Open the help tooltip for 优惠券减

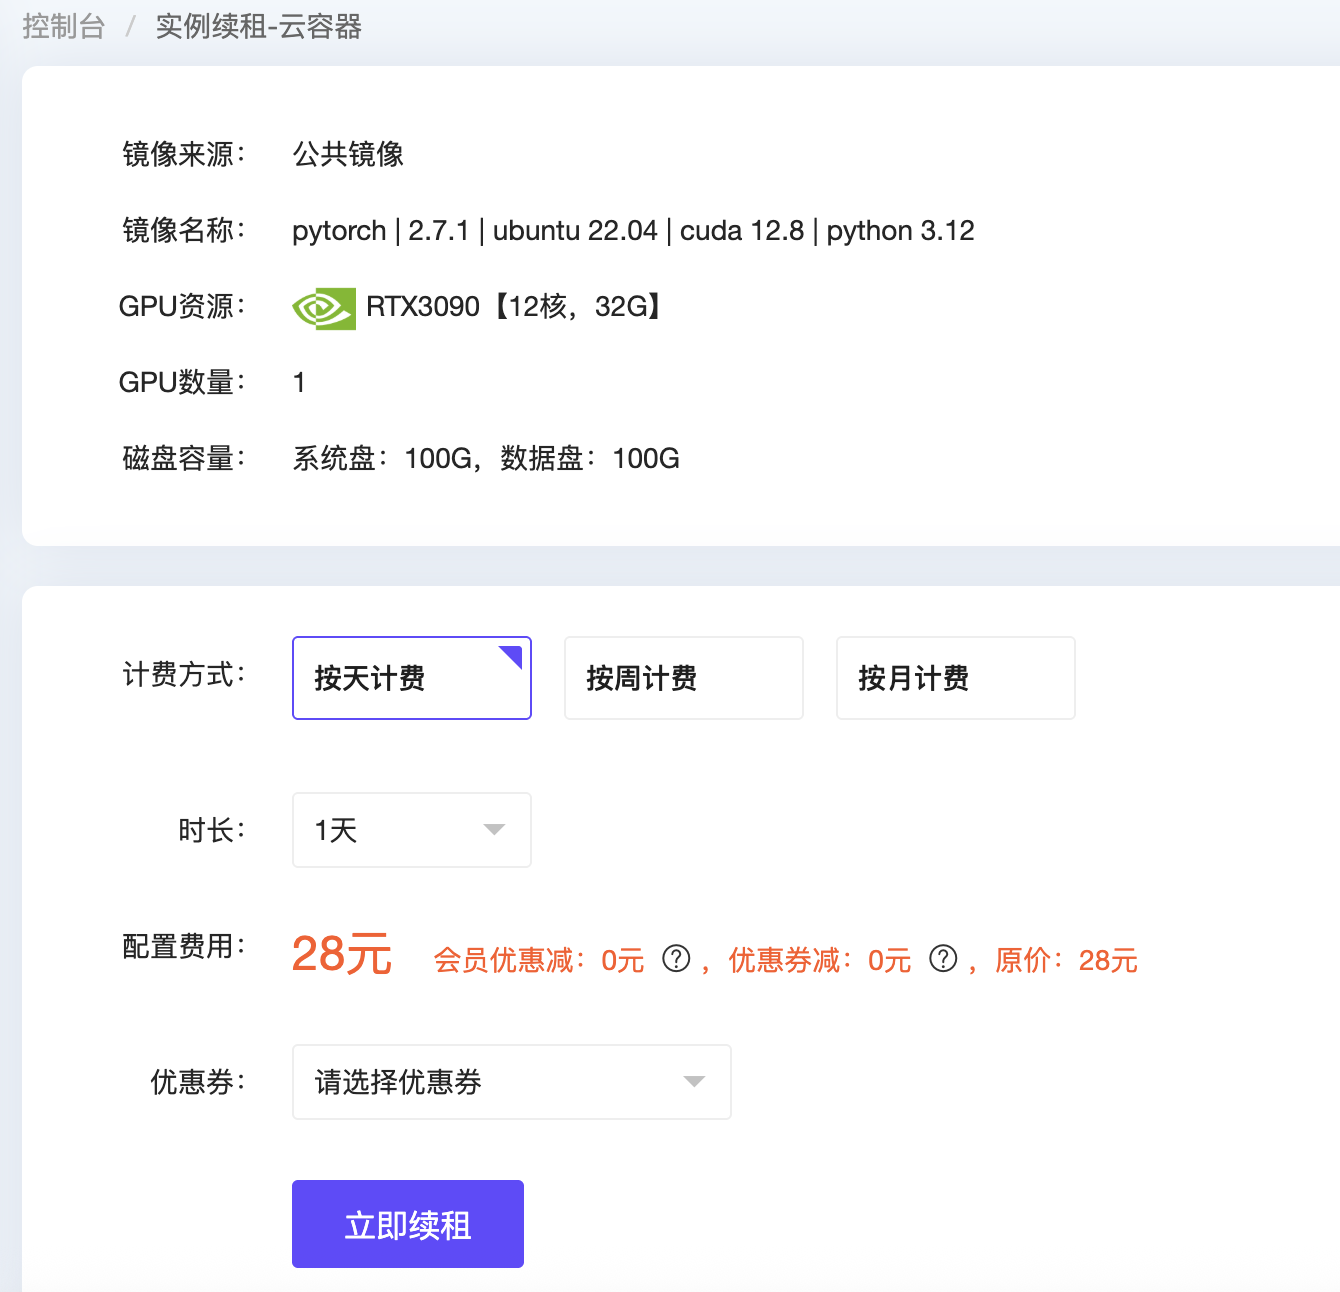tap(941, 959)
